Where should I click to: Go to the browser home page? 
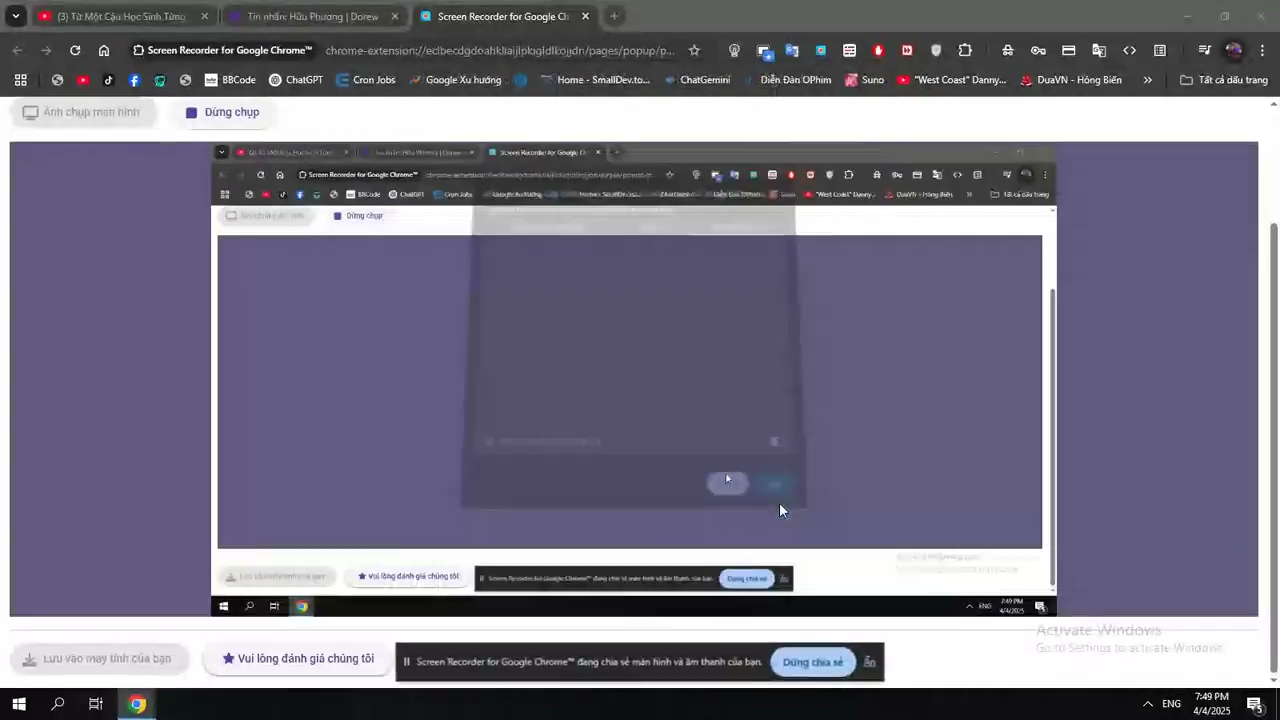point(104,50)
